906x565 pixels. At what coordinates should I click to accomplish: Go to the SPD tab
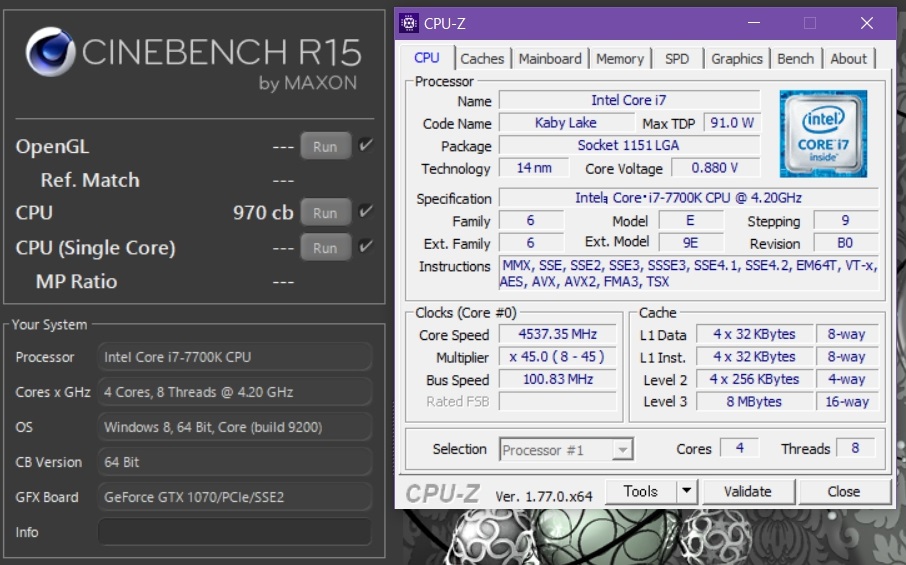click(x=677, y=59)
